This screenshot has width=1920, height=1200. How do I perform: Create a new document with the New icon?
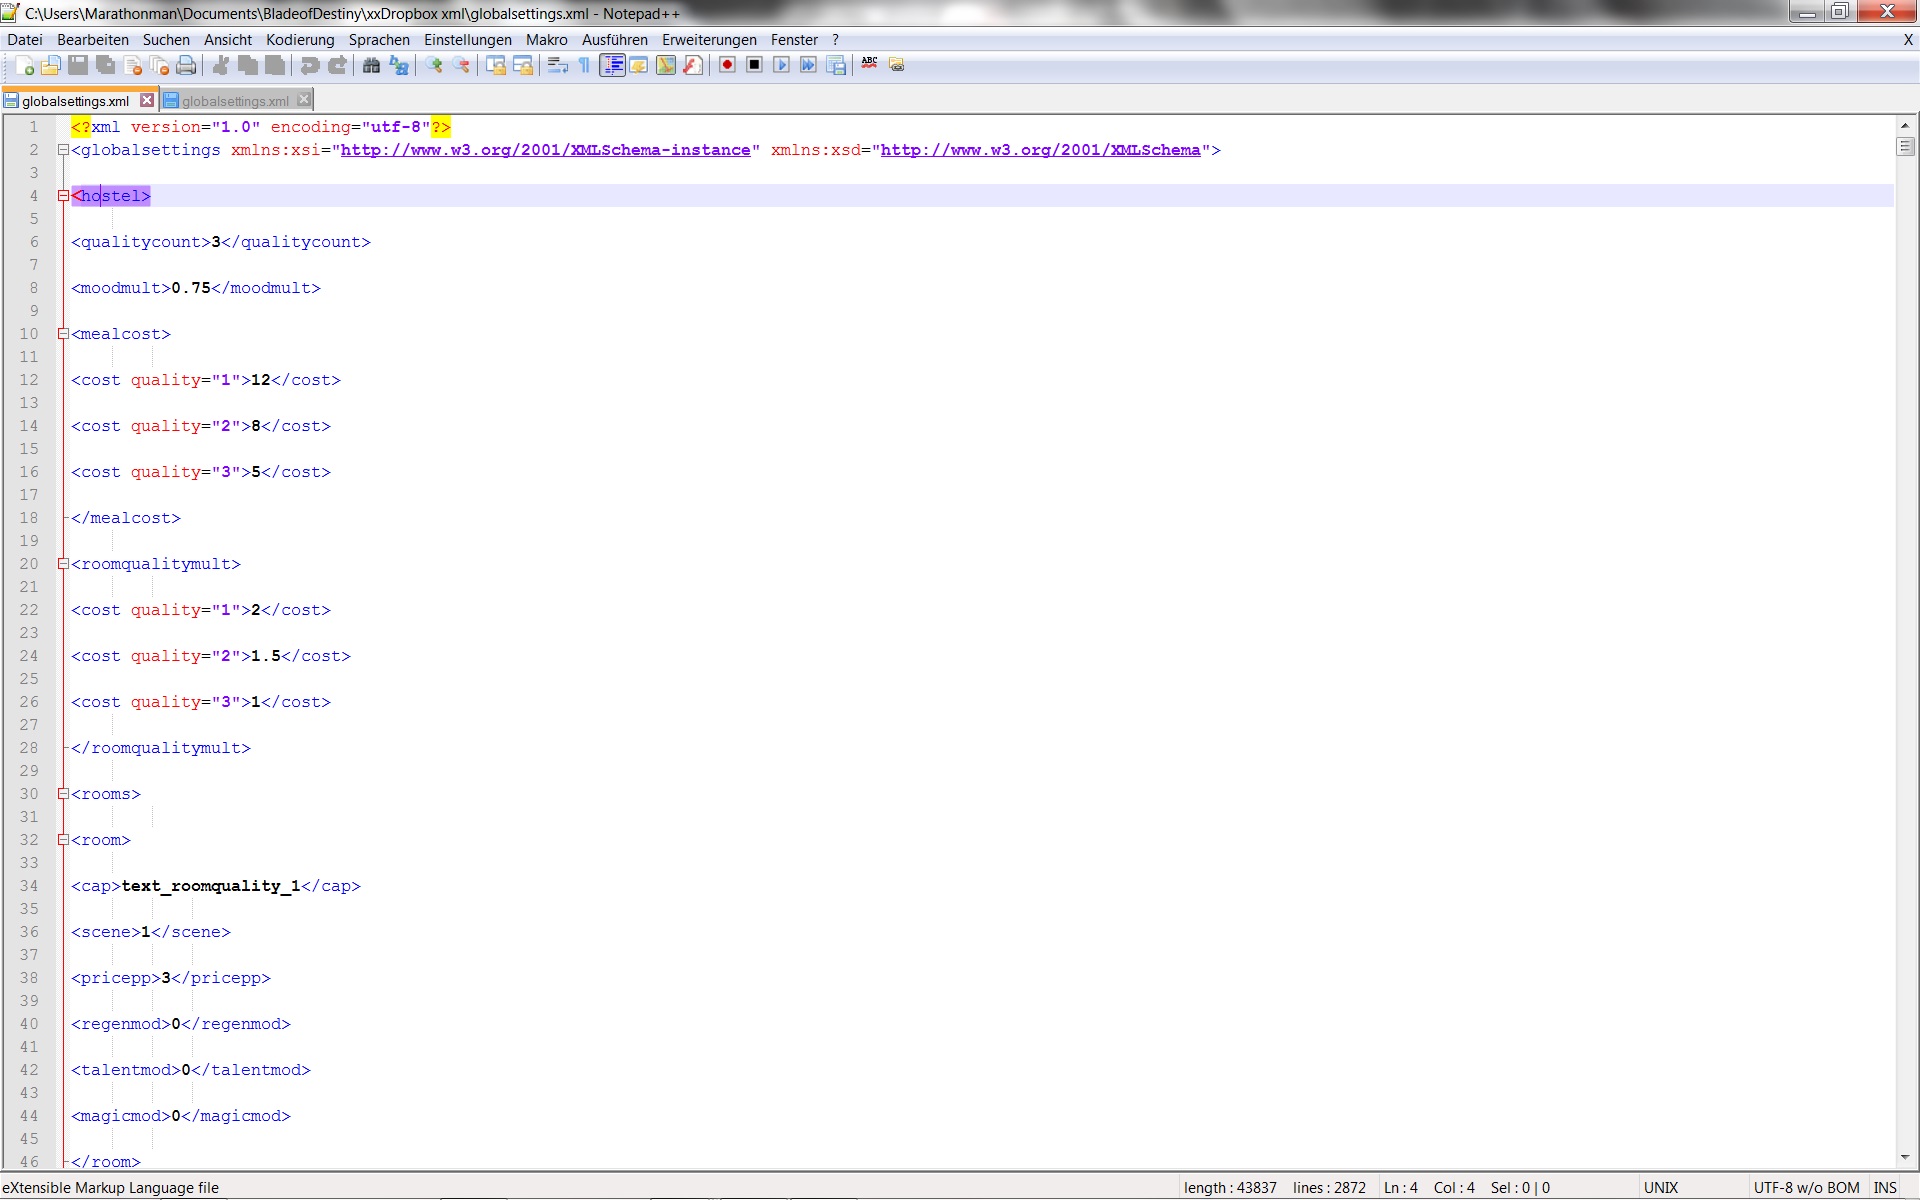(x=24, y=66)
